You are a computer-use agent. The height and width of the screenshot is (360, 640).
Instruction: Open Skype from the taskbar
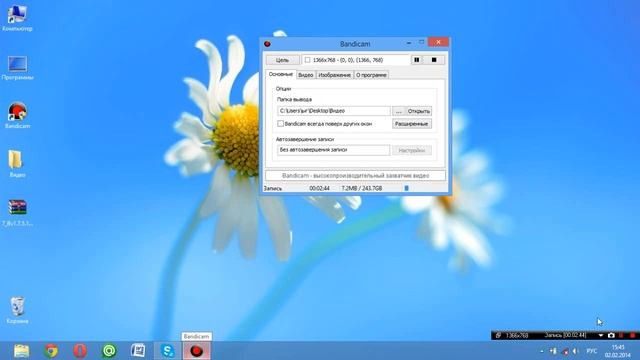pyautogui.click(x=167, y=351)
